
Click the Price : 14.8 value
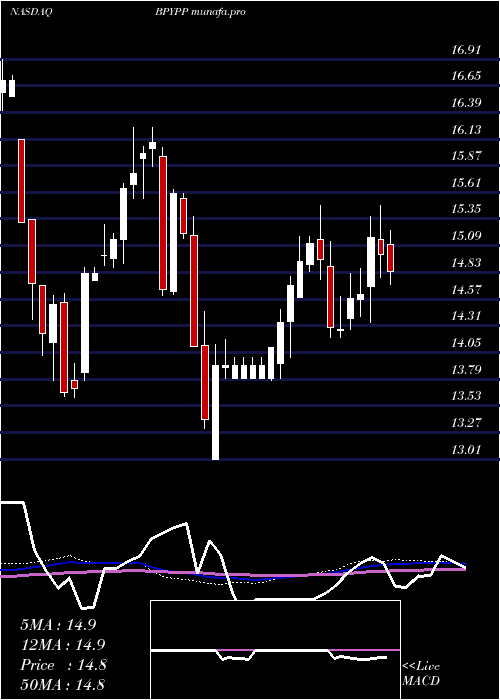tap(63, 665)
